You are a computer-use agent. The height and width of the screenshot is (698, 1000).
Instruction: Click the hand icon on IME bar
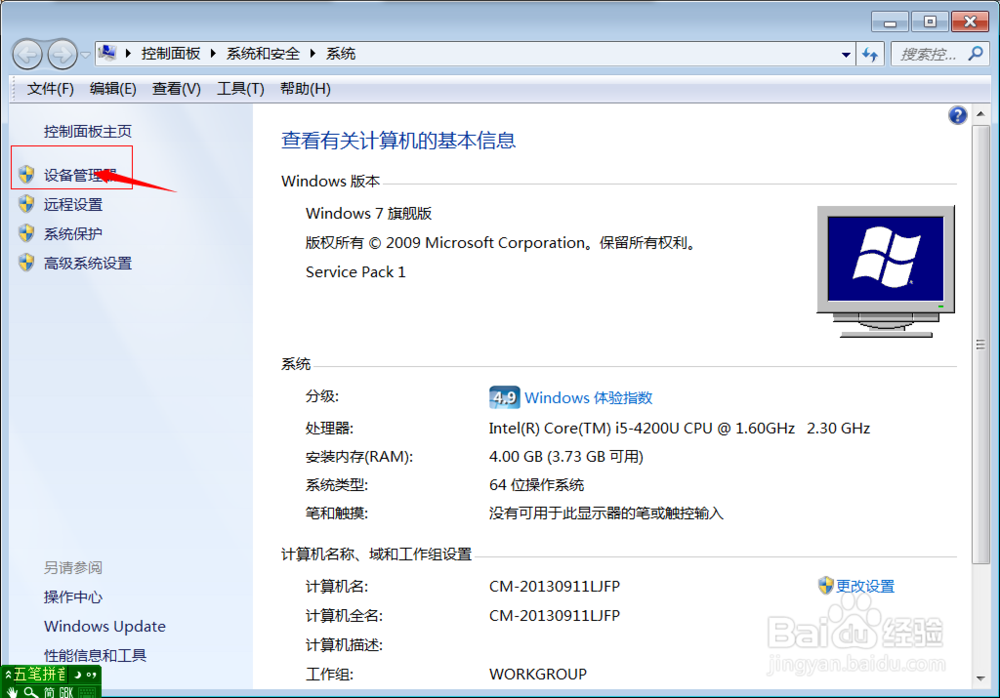coord(13,692)
